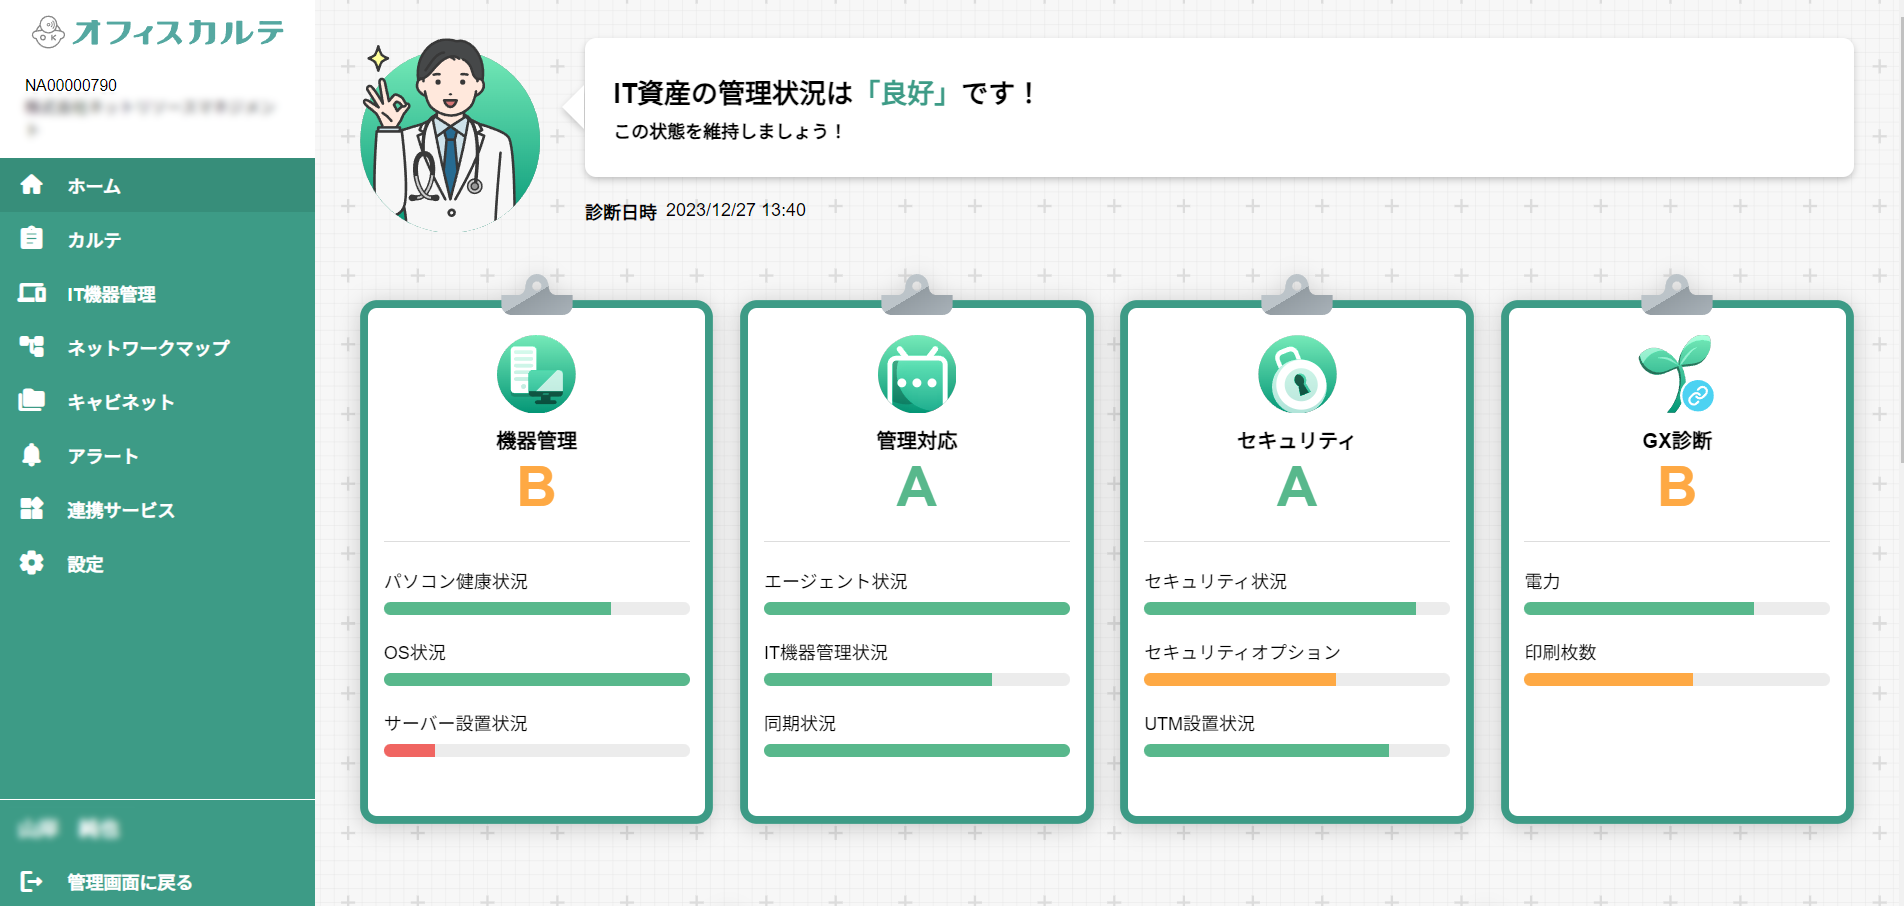
Task: Click the 管理画面に戻る button
Action: coord(130,881)
